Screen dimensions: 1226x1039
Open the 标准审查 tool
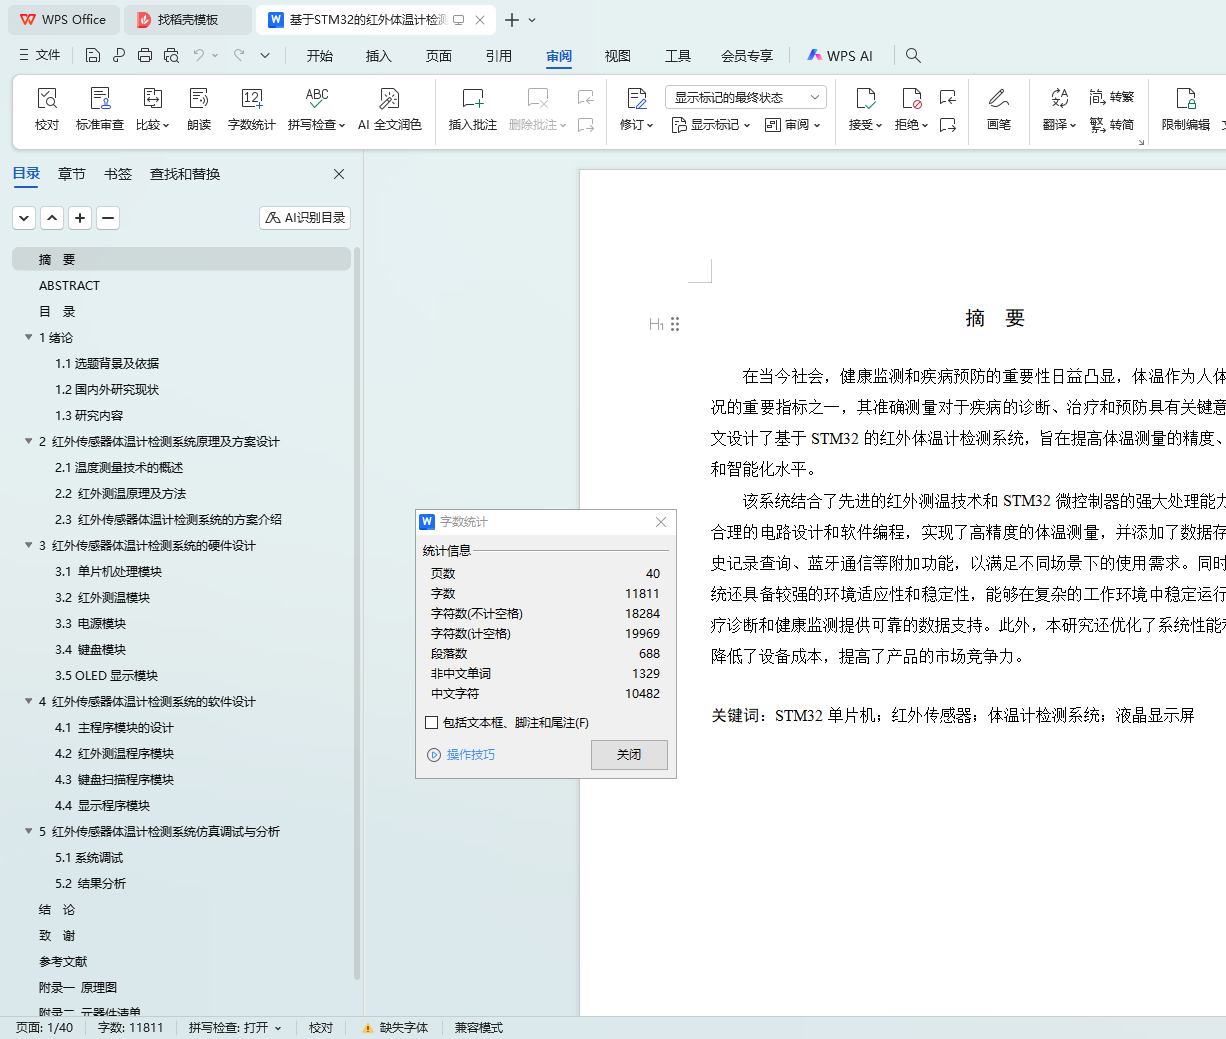point(100,109)
